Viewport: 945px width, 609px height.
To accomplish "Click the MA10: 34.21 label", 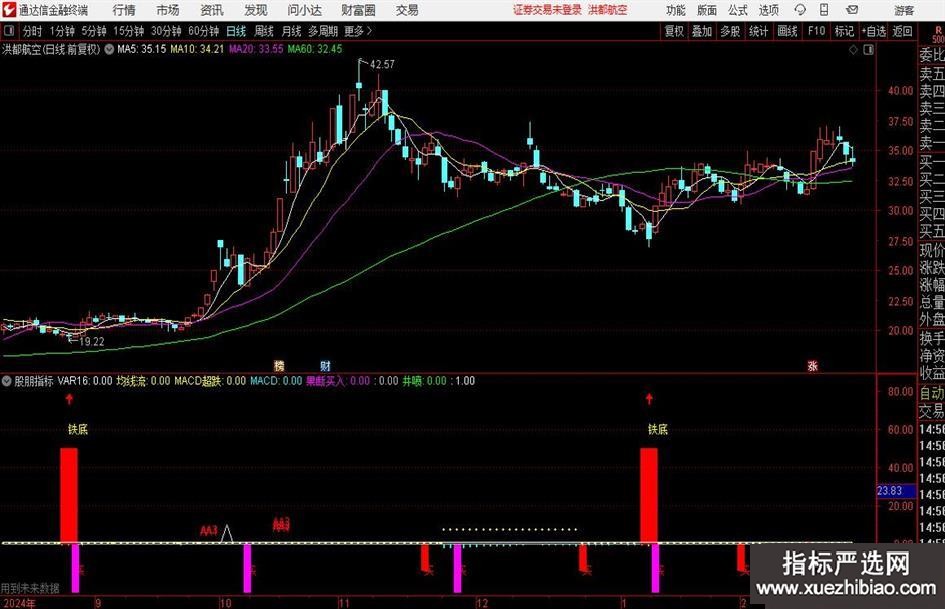I will (x=197, y=49).
